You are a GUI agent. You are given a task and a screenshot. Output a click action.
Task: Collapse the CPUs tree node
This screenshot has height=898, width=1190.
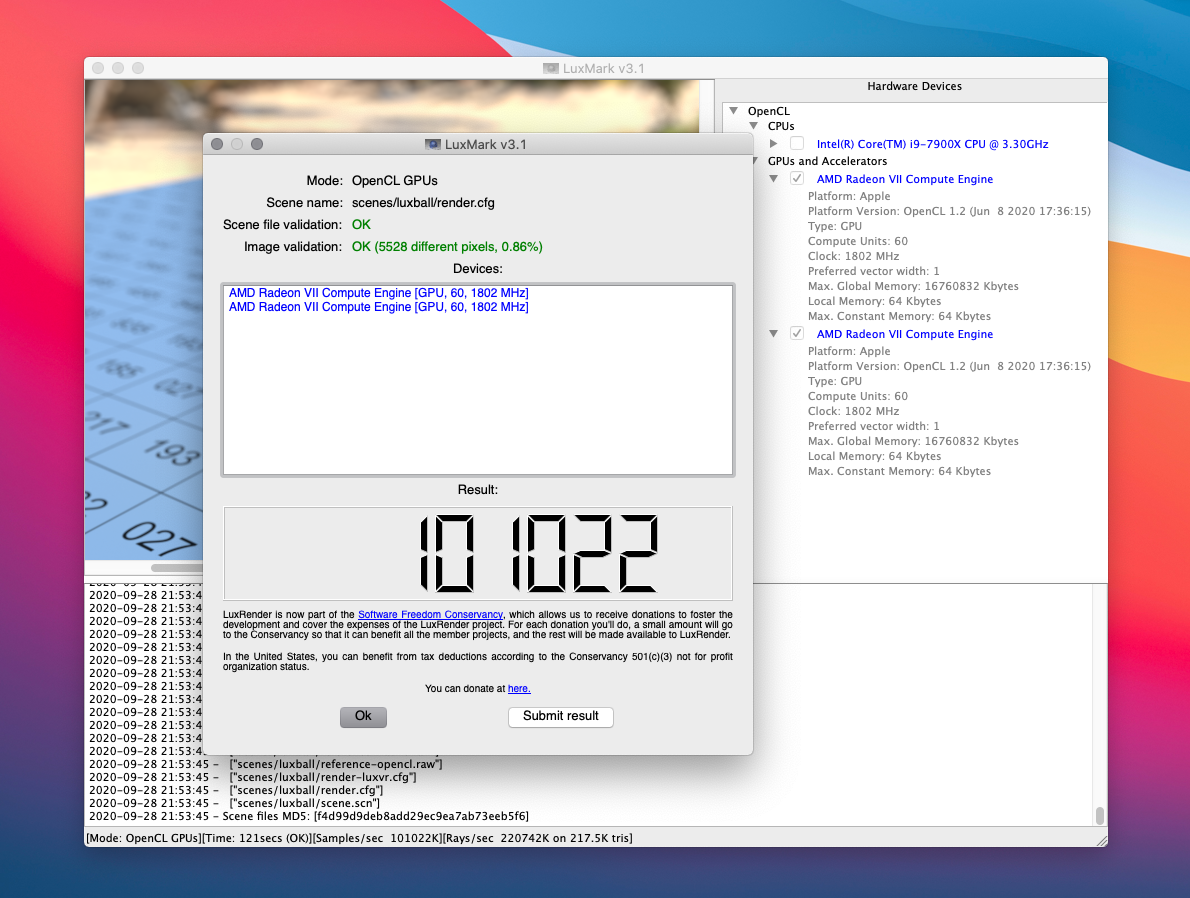click(x=754, y=126)
